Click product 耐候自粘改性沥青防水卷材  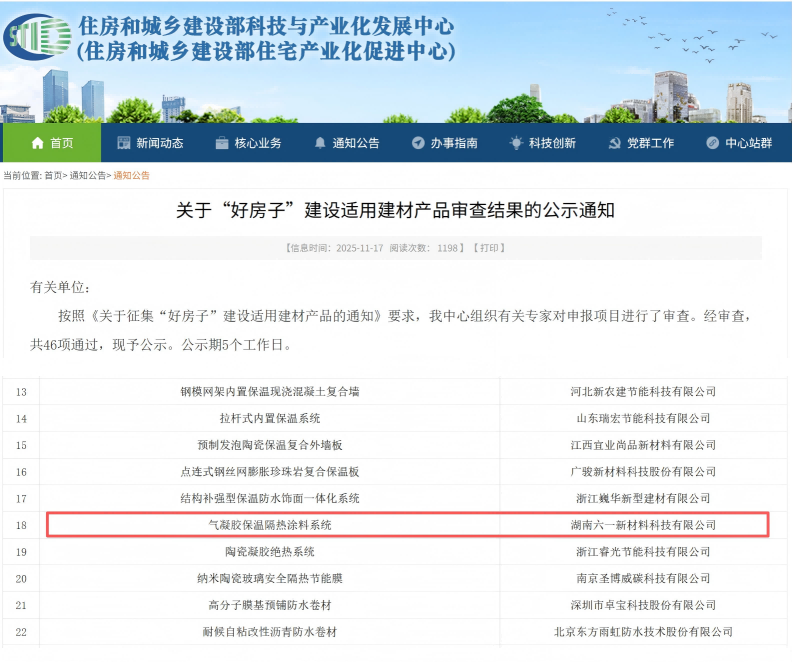pos(270,632)
